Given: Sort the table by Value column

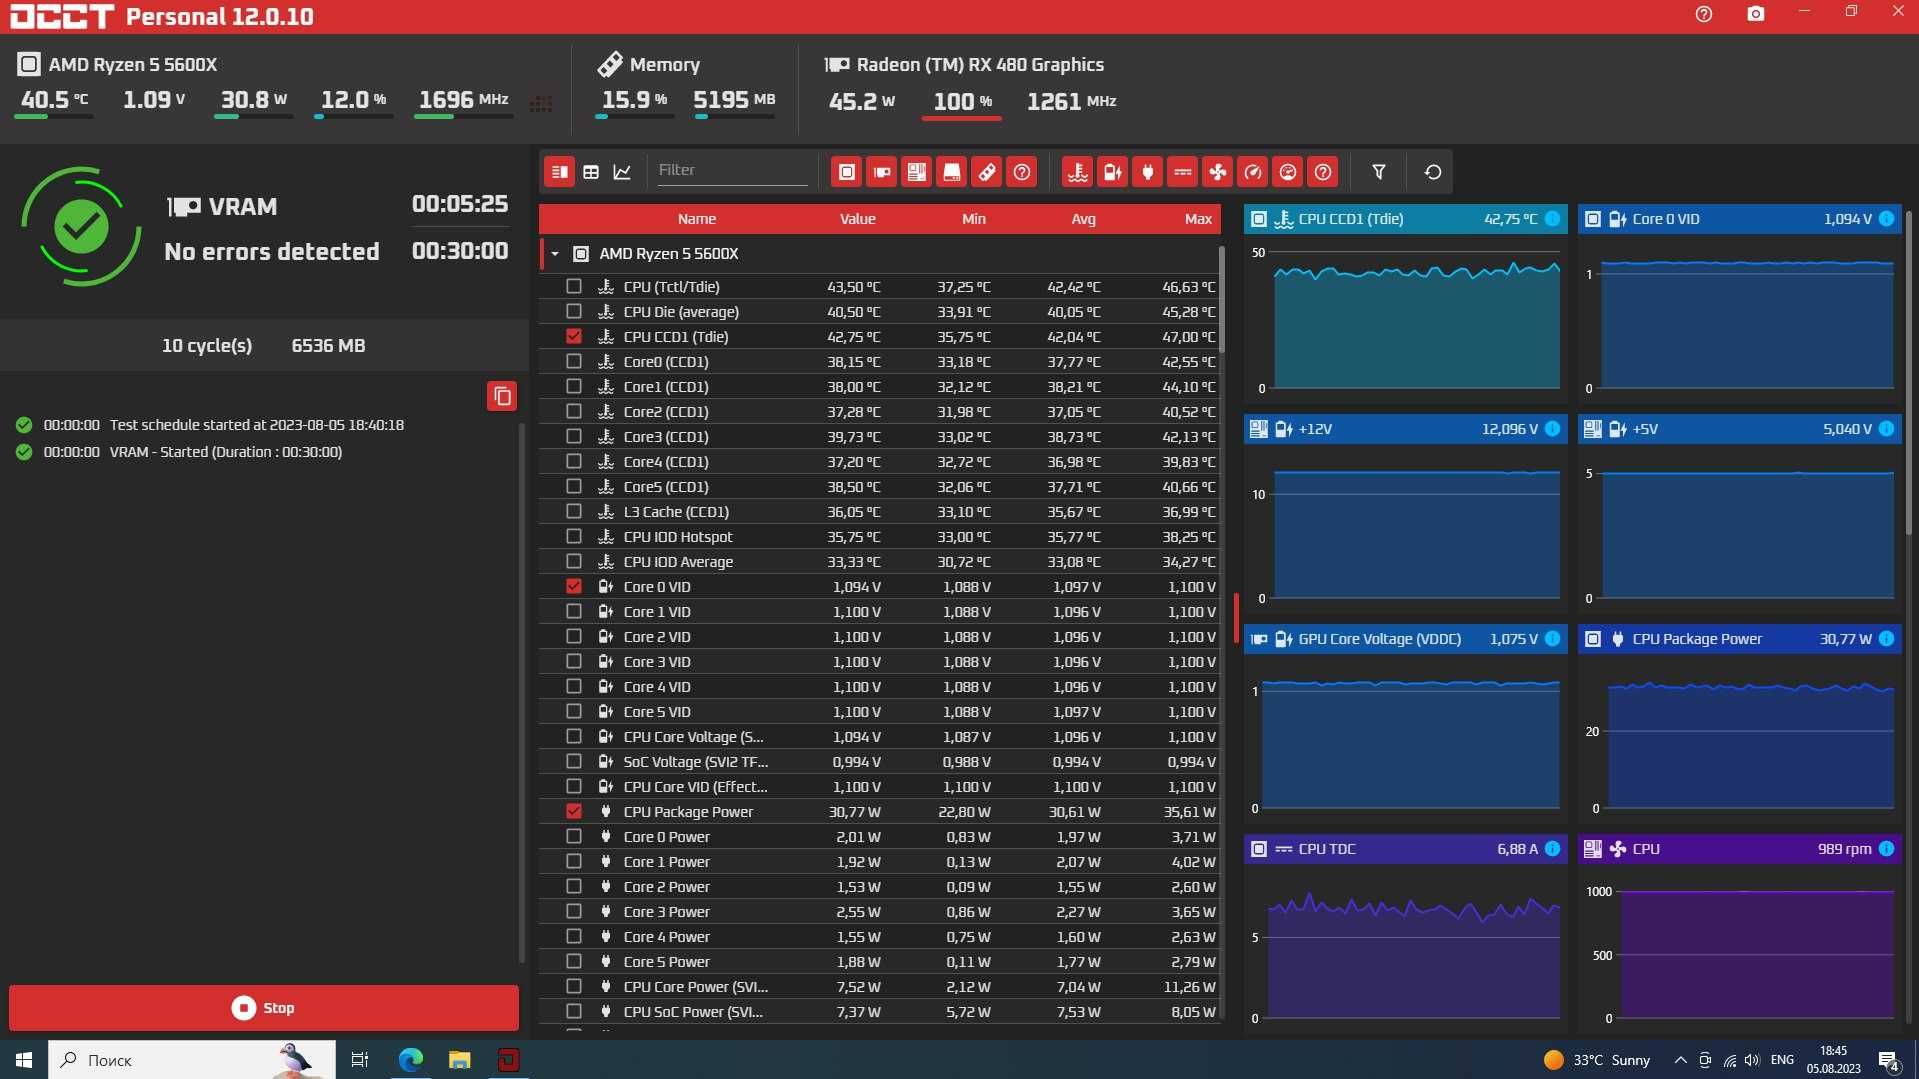Looking at the screenshot, I should pos(857,219).
